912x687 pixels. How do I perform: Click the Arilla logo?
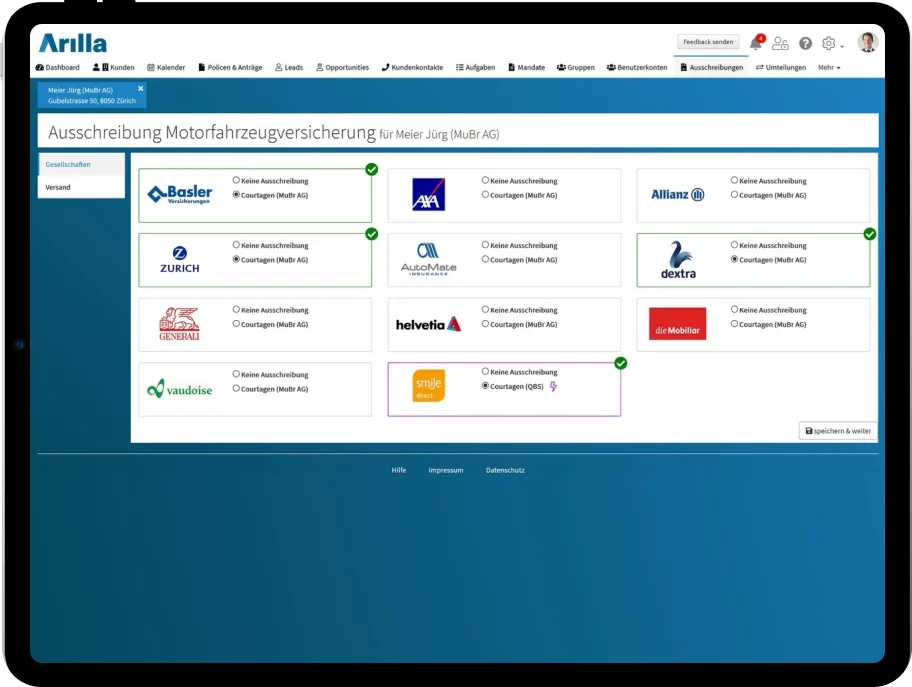tap(73, 43)
